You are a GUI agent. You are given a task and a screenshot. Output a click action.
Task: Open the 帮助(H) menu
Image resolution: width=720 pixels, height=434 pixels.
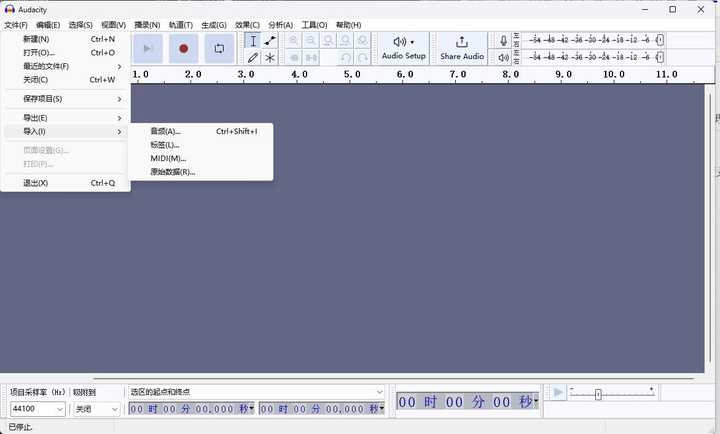tap(348, 25)
